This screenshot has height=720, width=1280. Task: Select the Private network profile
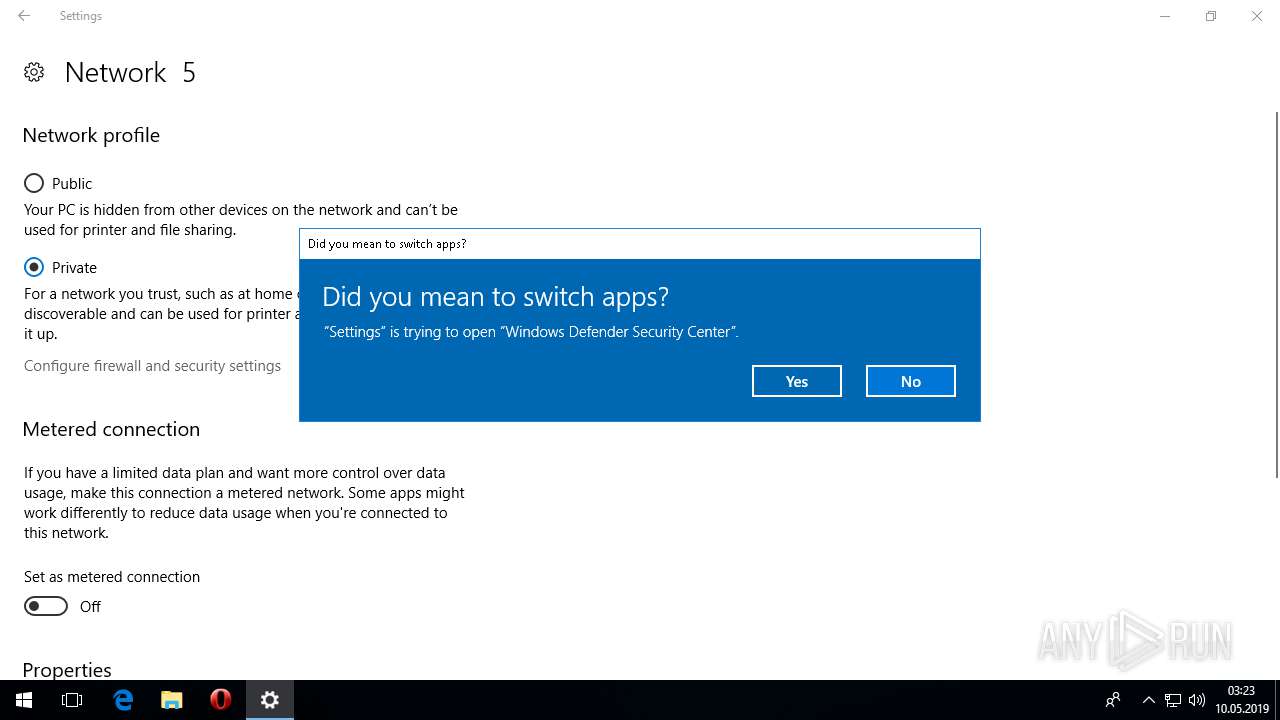coord(60,267)
